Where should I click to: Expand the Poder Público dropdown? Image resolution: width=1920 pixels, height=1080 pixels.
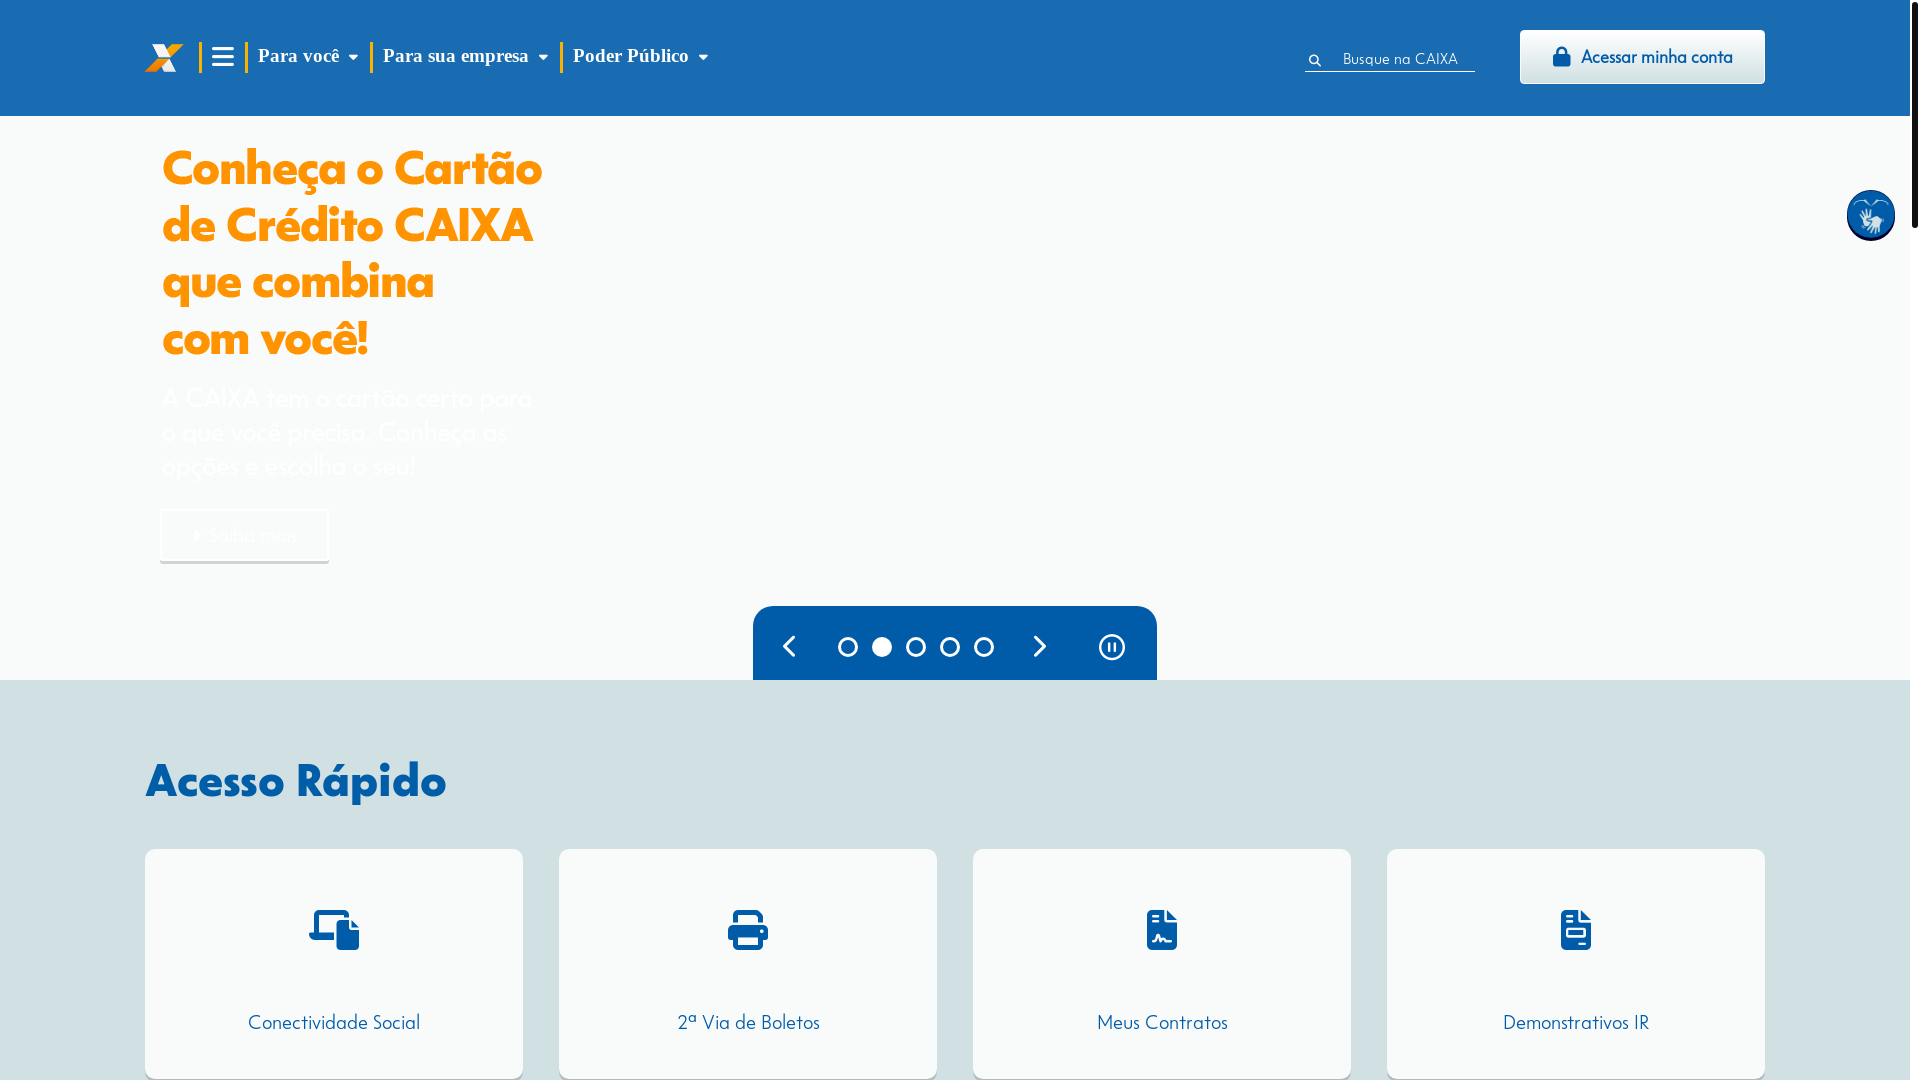pyautogui.click(x=640, y=56)
